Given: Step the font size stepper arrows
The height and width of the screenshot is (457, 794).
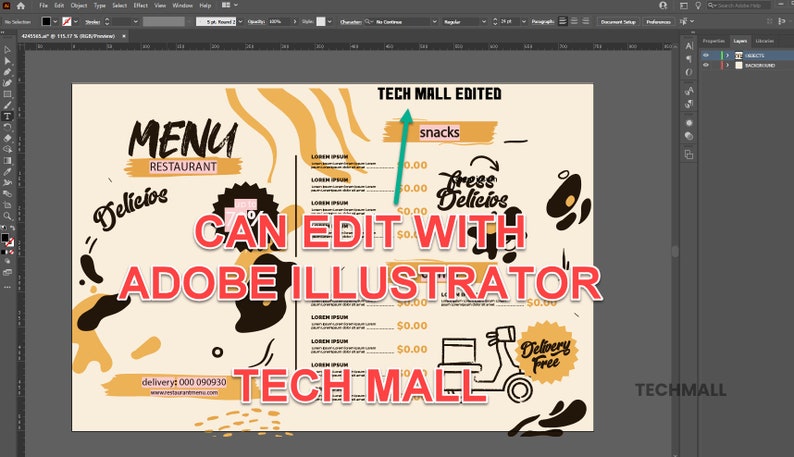Looking at the screenshot, I should point(495,22).
